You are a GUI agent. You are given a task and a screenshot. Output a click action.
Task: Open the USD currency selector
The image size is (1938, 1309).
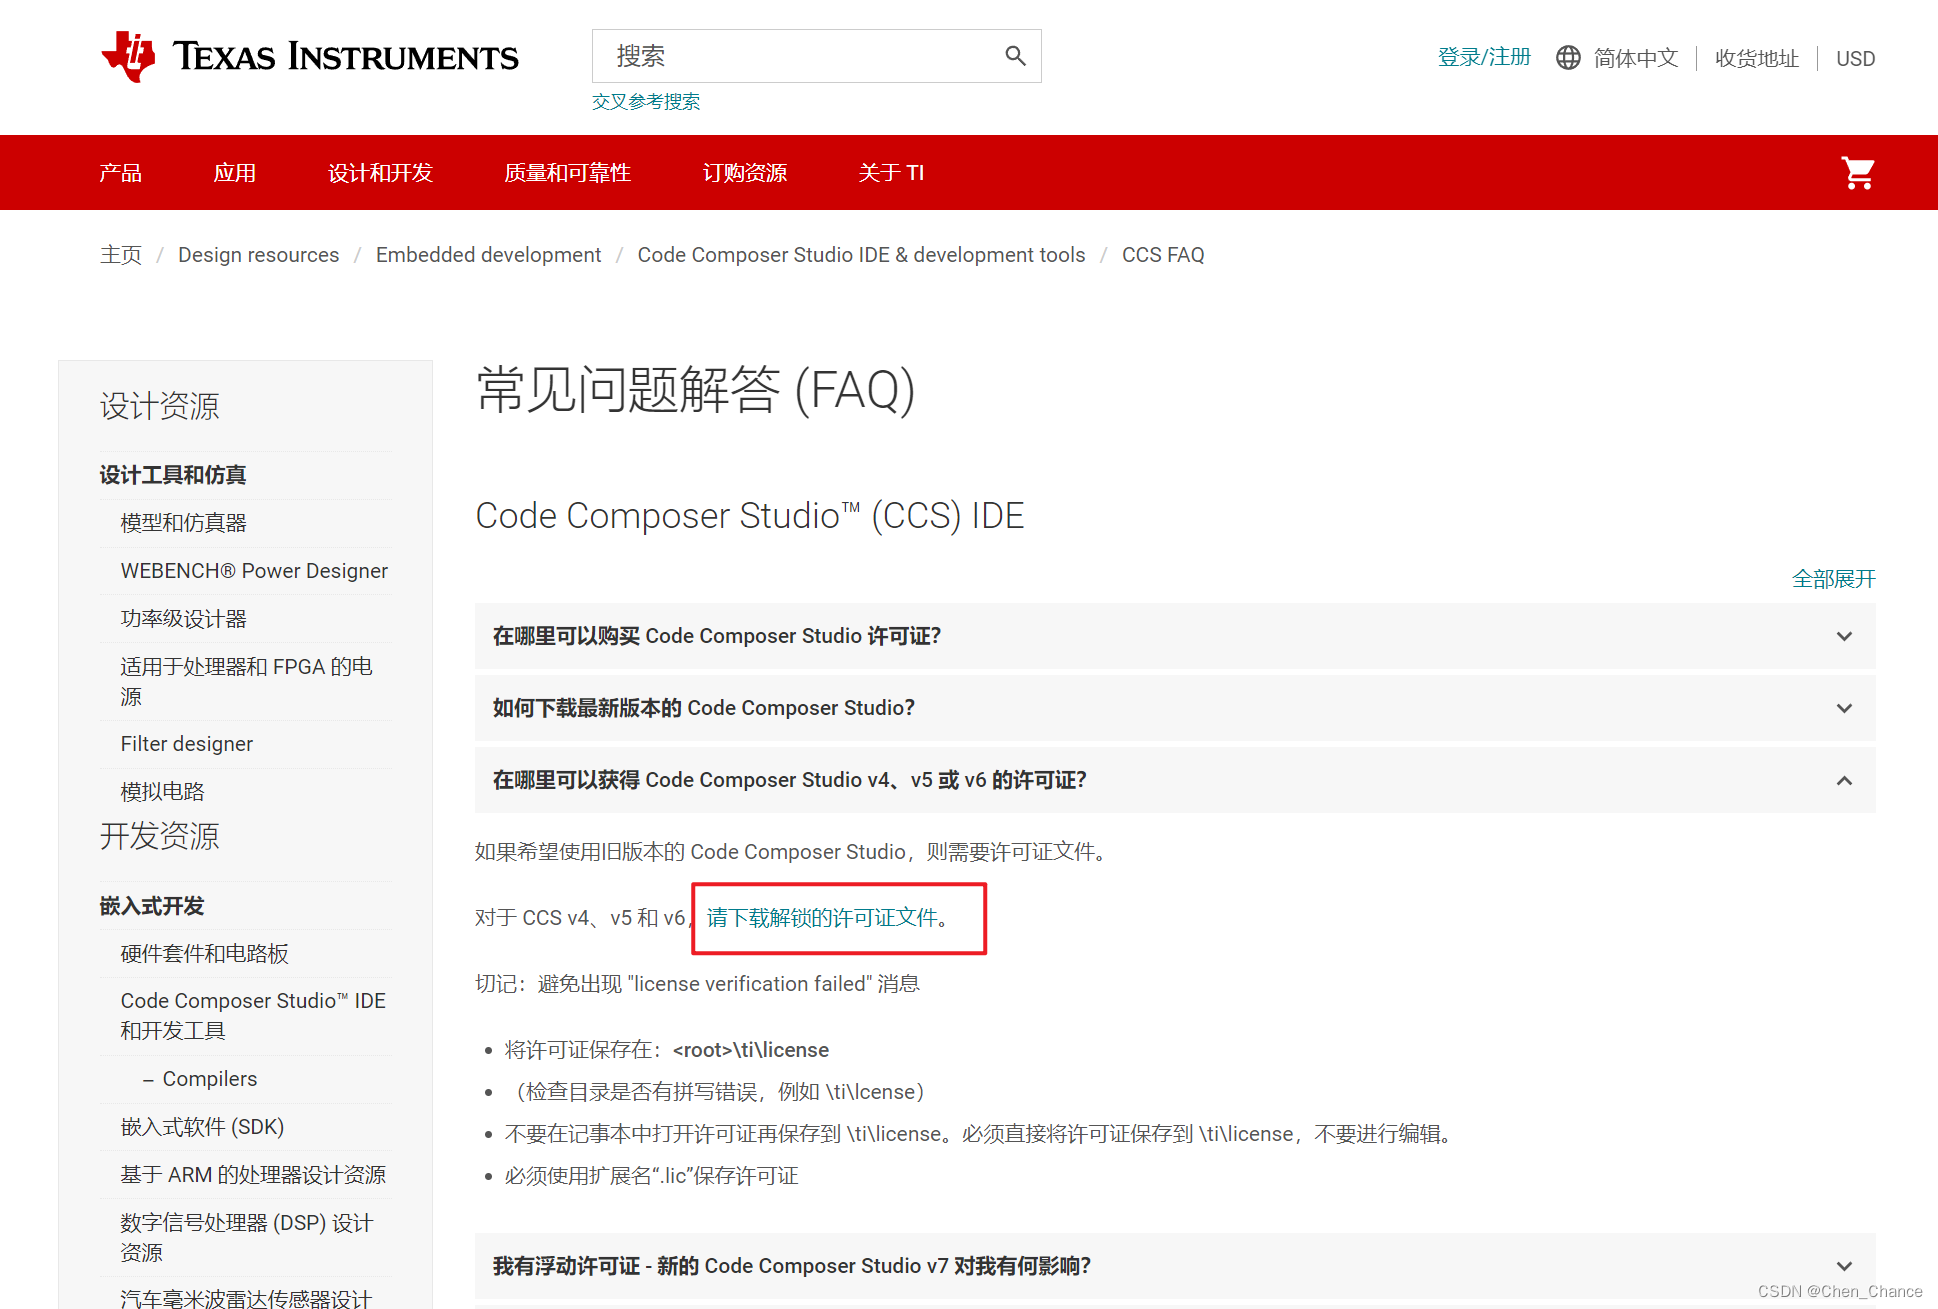1855,58
